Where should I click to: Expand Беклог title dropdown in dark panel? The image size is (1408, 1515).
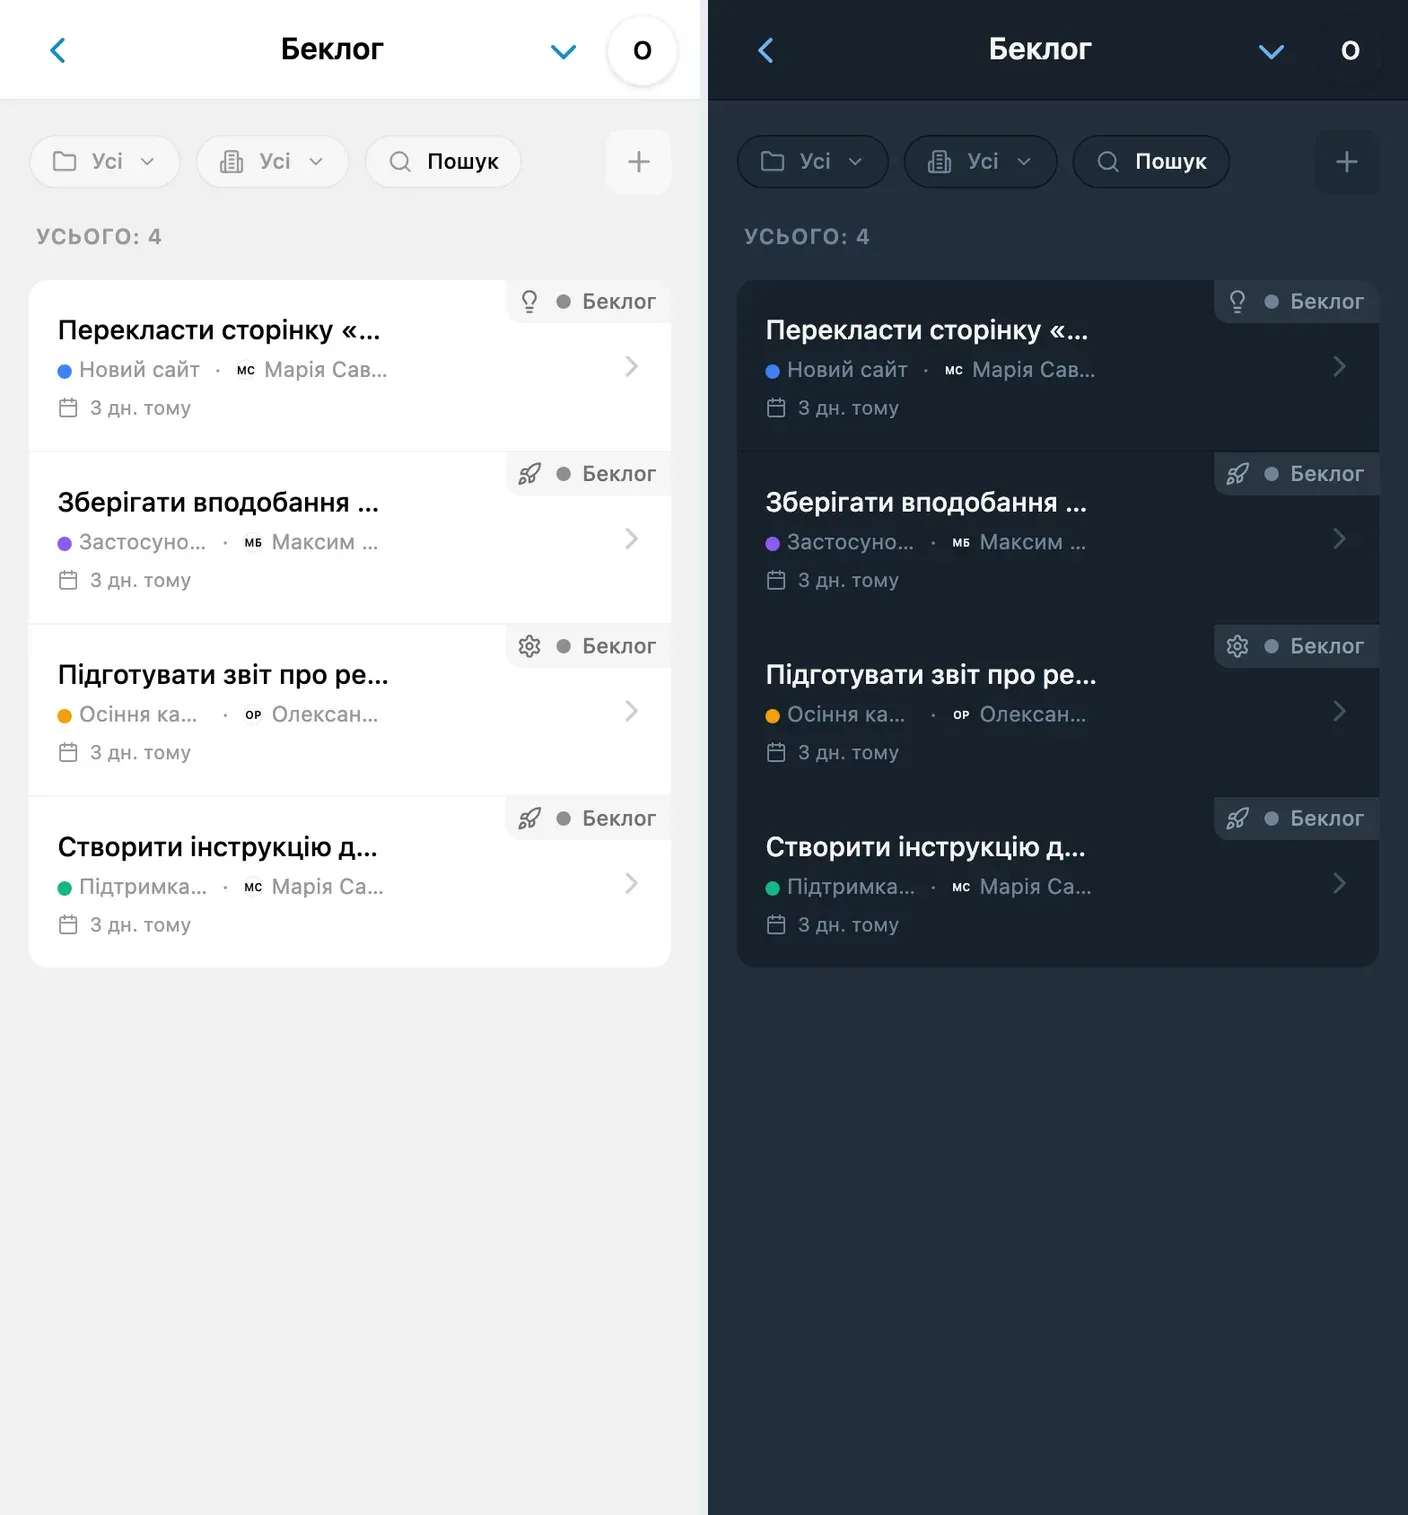point(1271,51)
